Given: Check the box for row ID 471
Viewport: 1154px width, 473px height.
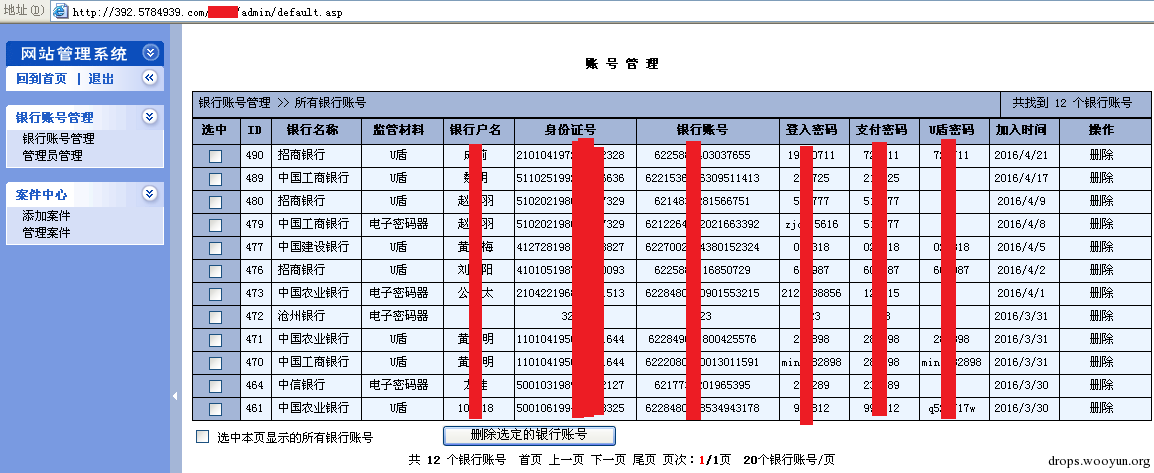Looking at the screenshot, I should click(x=215, y=340).
